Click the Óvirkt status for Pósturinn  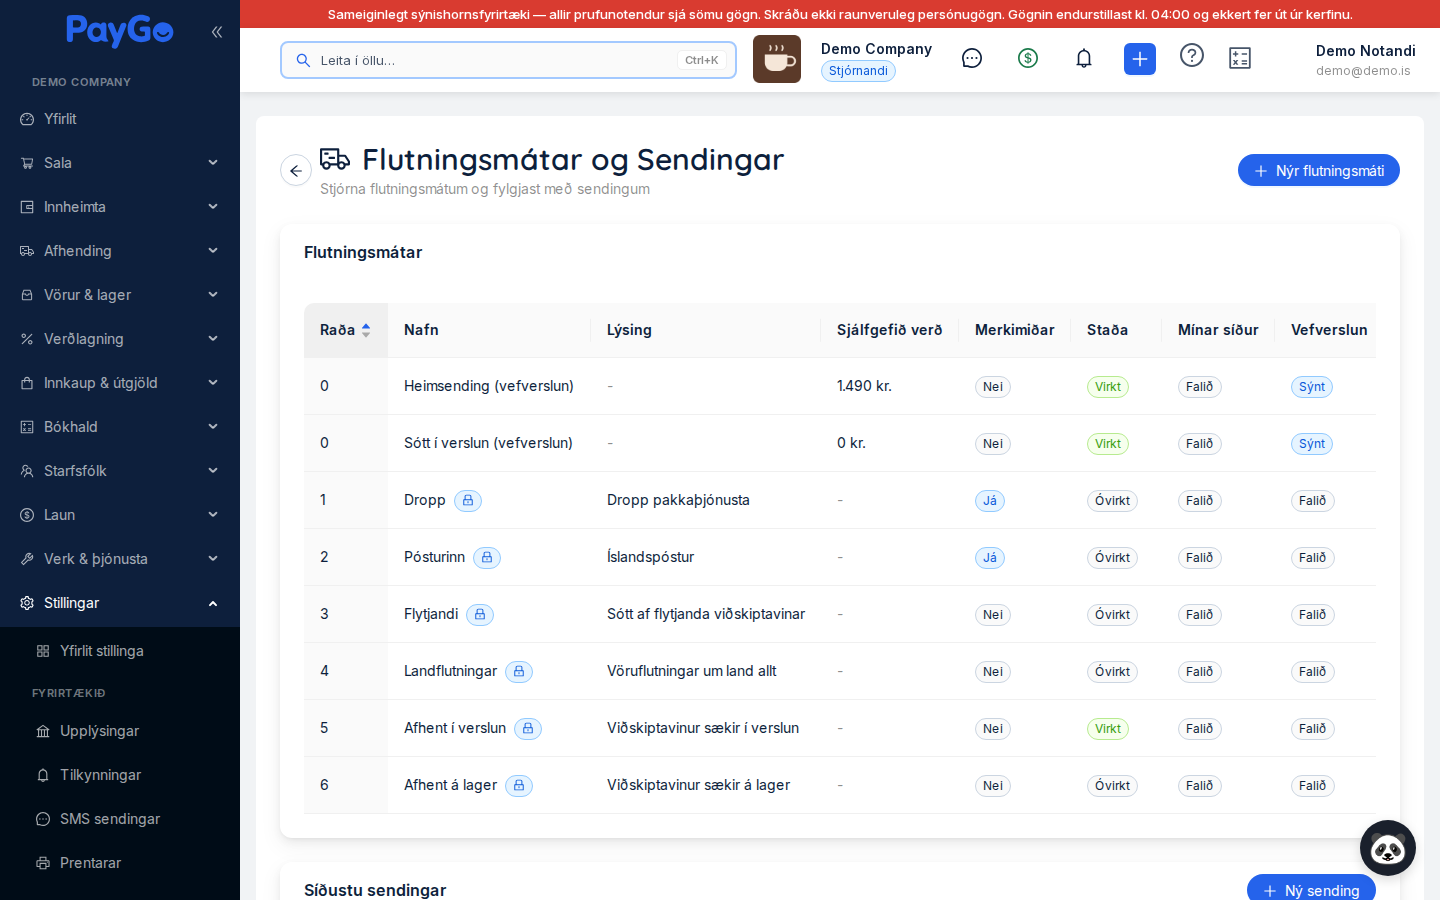pos(1112,558)
